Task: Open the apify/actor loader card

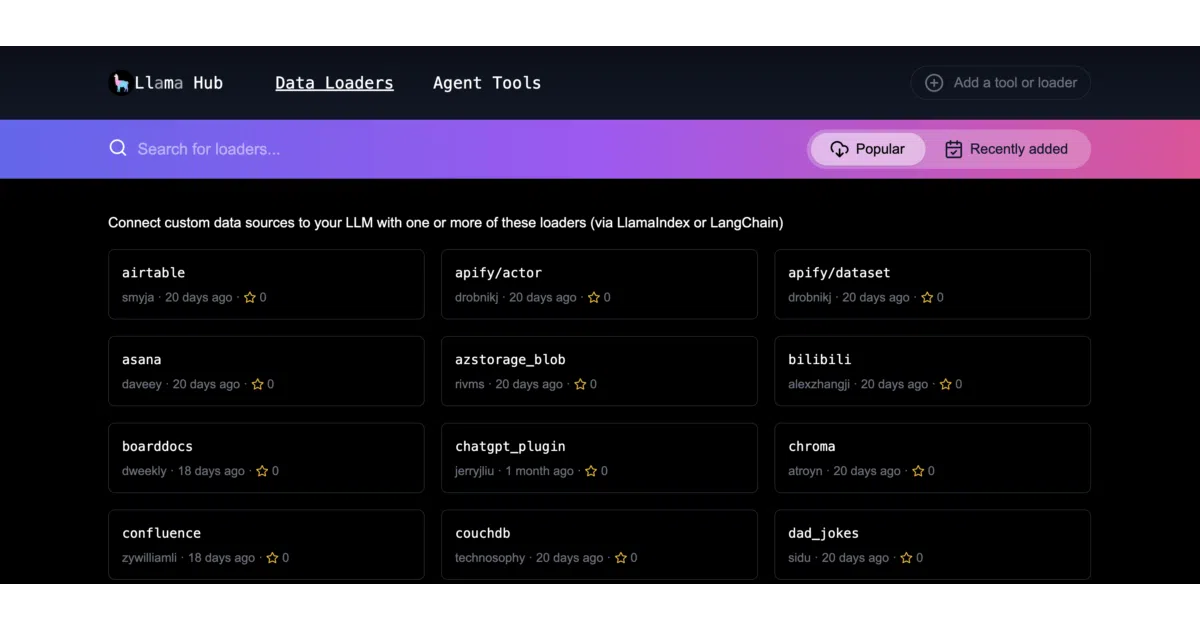Action: (599, 284)
